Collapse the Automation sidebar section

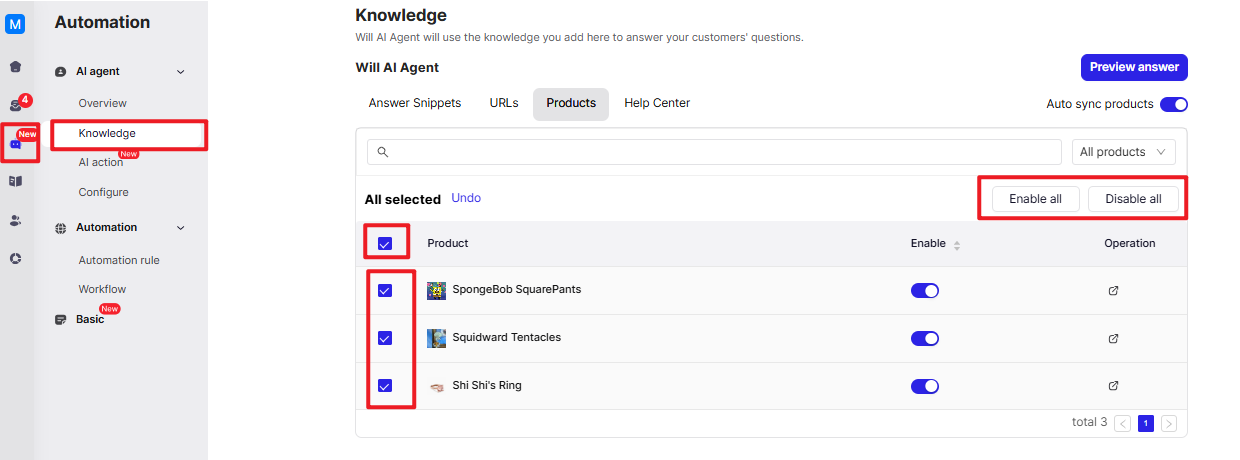[181, 228]
